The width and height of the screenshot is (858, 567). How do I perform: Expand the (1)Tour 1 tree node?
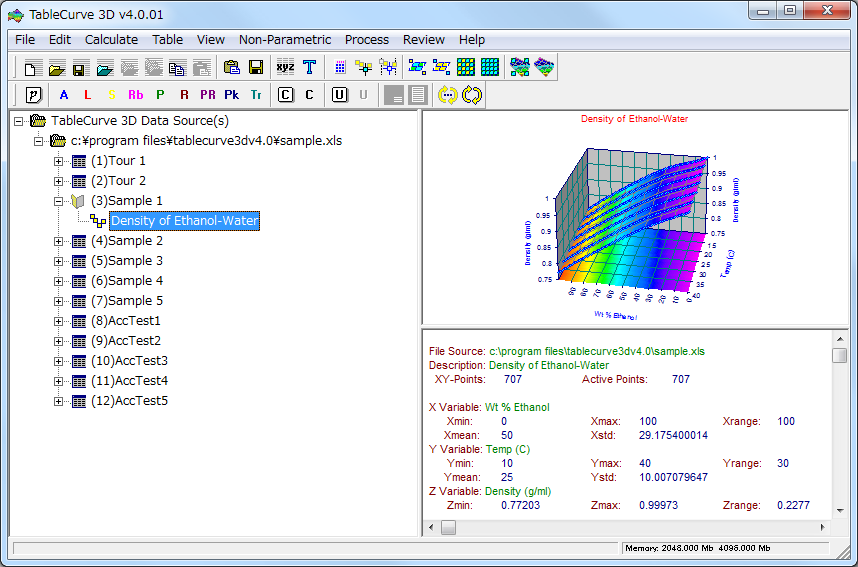pos(59,161)
